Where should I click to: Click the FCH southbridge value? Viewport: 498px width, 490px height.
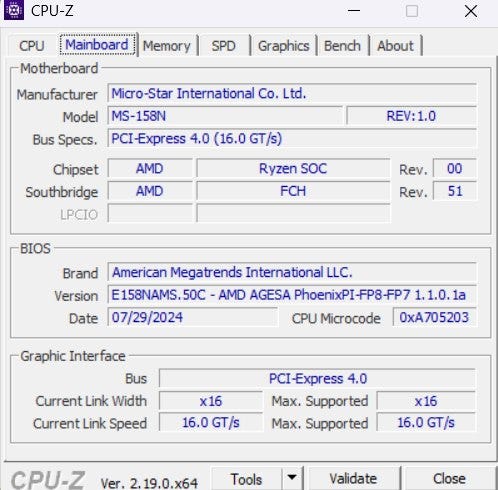[293, 191]
